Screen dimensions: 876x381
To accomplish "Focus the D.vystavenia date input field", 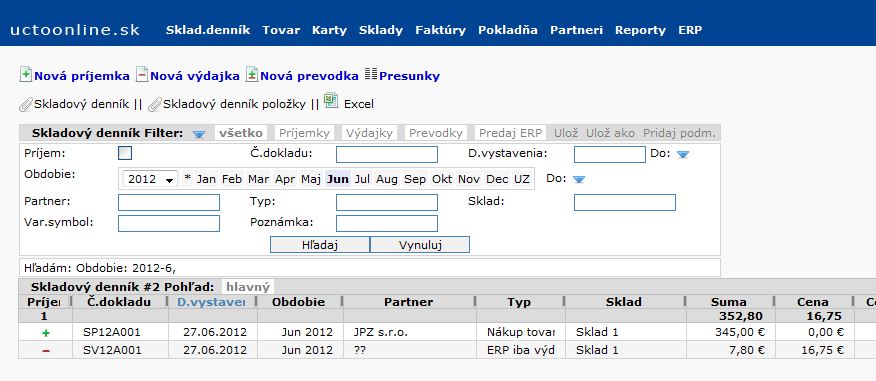I will point(610,155).
